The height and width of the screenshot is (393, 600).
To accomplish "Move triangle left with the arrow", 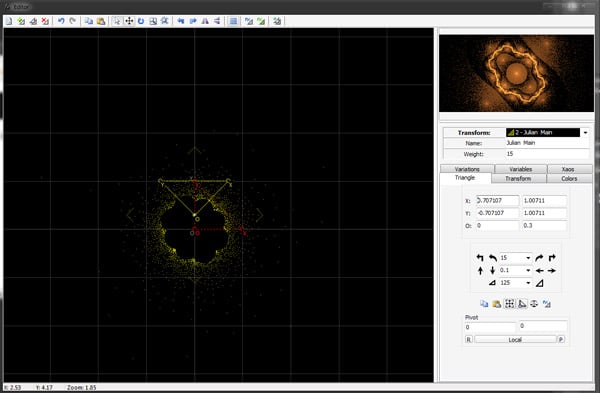I will (x=540, y=271).
